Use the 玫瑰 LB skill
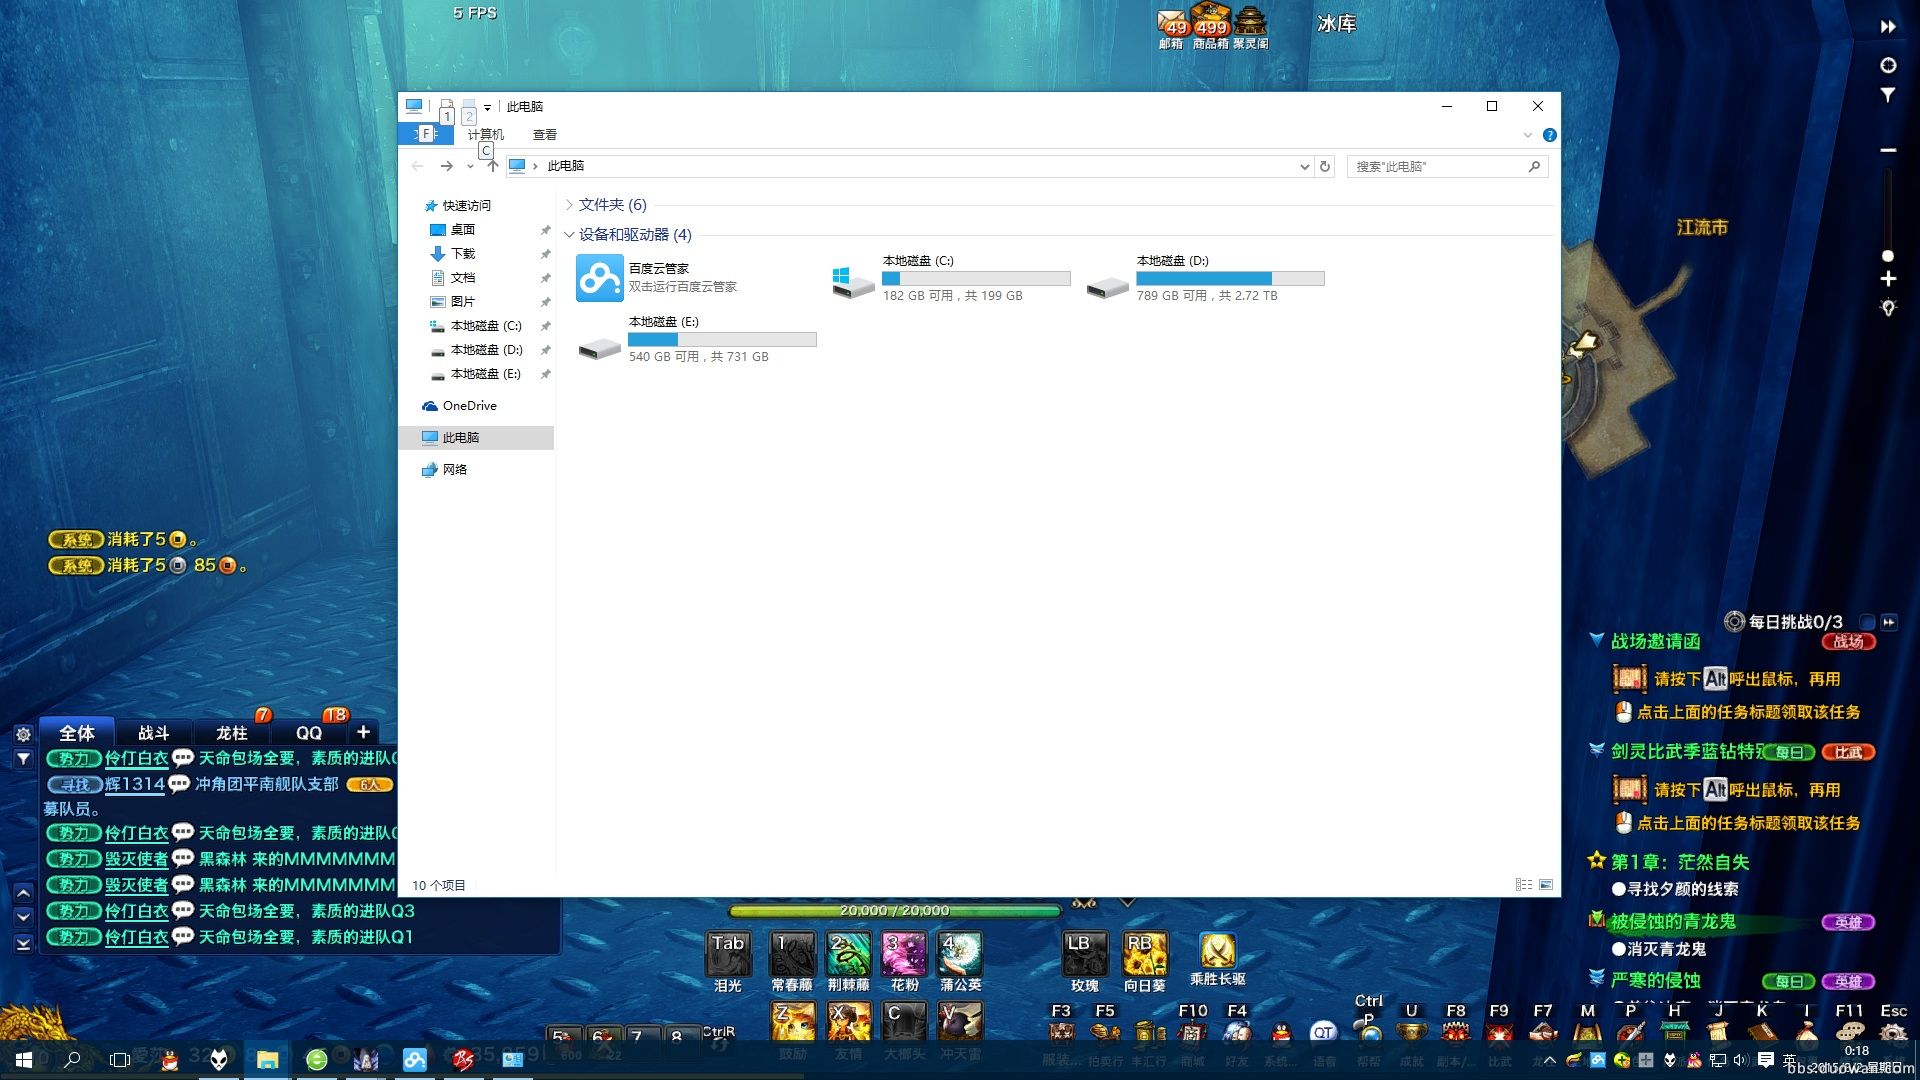Viewport: 1920px width, 1080px height. (1084, 954)
